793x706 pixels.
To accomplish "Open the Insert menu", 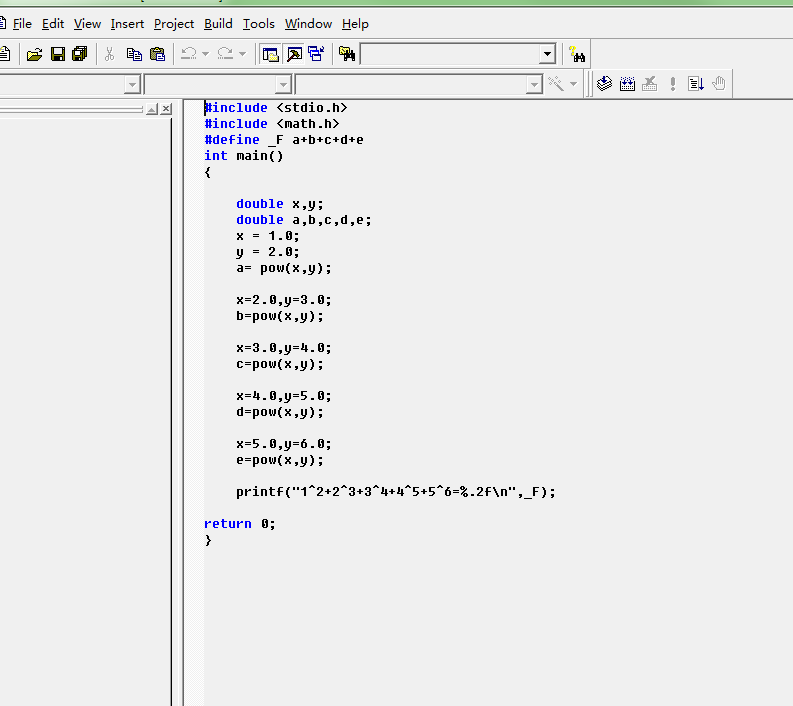I will click(x=127, y=24).
